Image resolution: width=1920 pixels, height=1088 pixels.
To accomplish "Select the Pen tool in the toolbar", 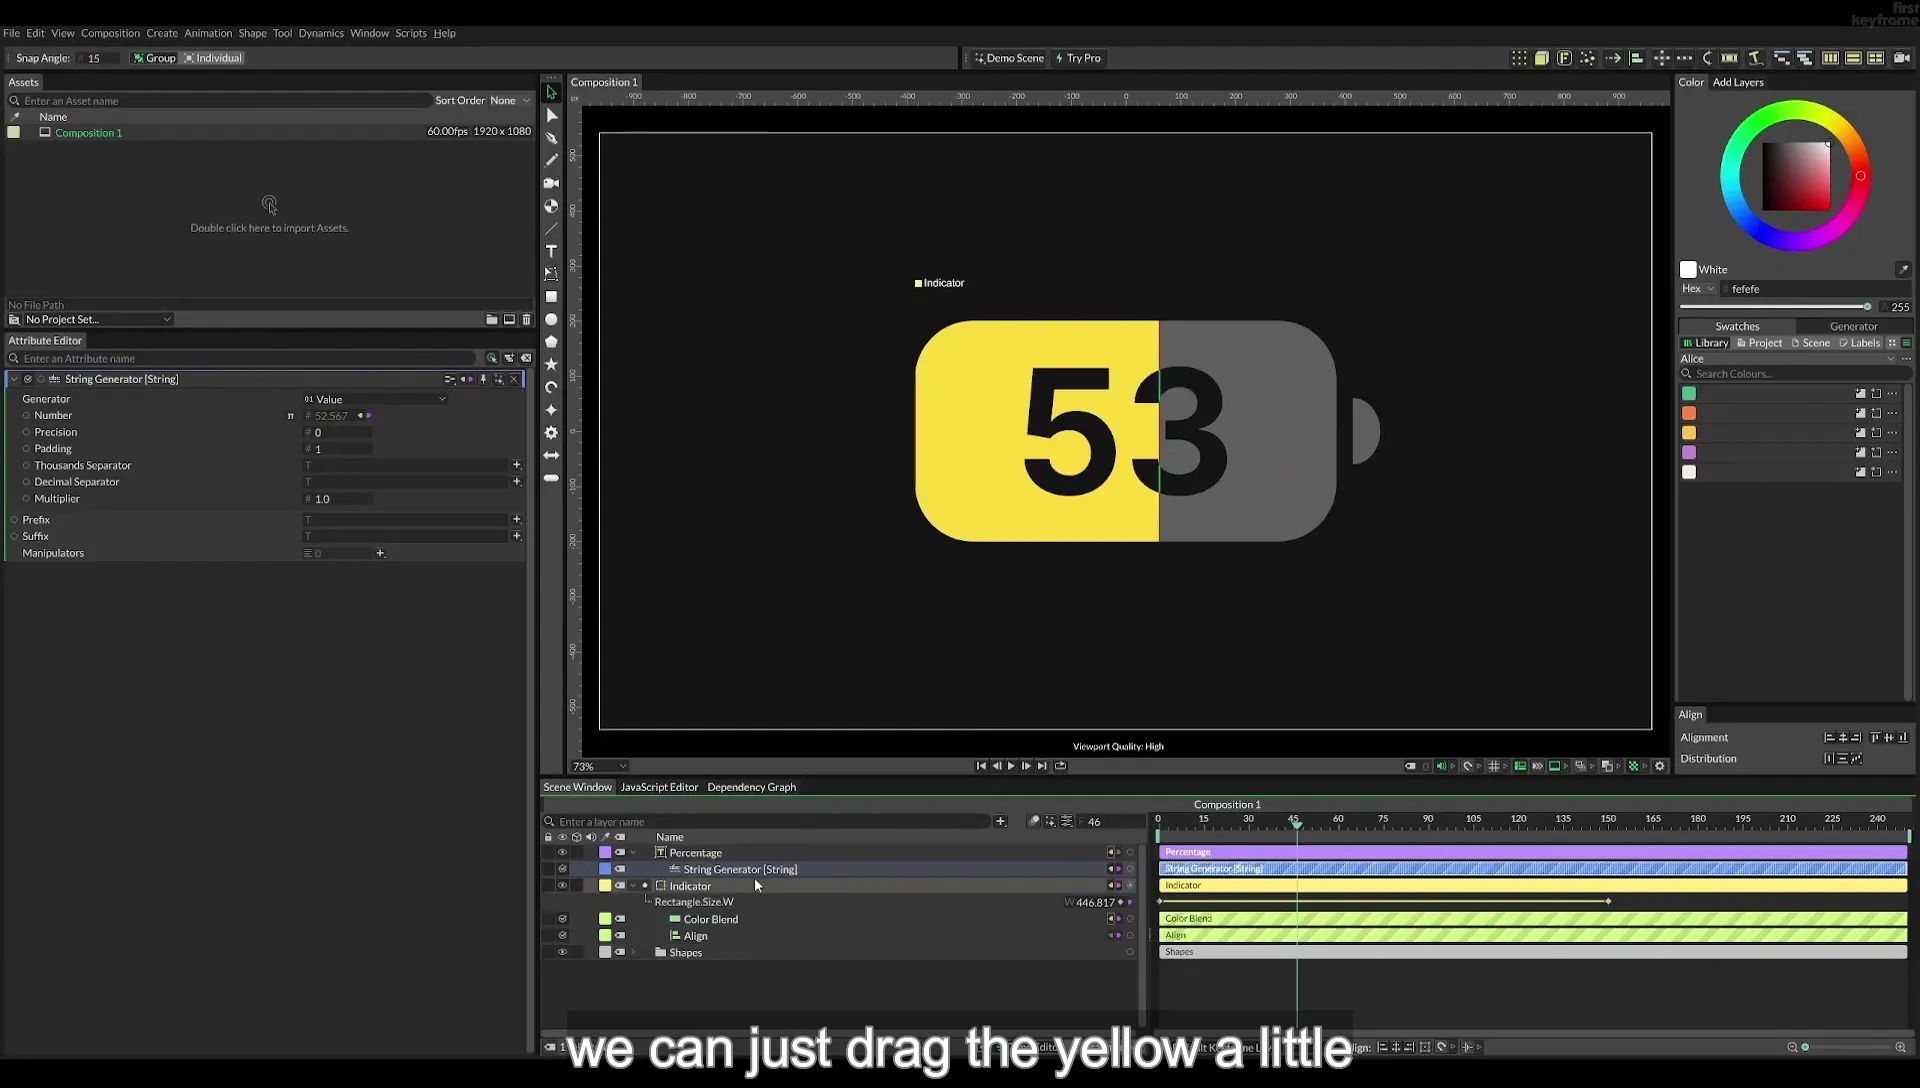I will pyautogui.click(x=551, y=138).
